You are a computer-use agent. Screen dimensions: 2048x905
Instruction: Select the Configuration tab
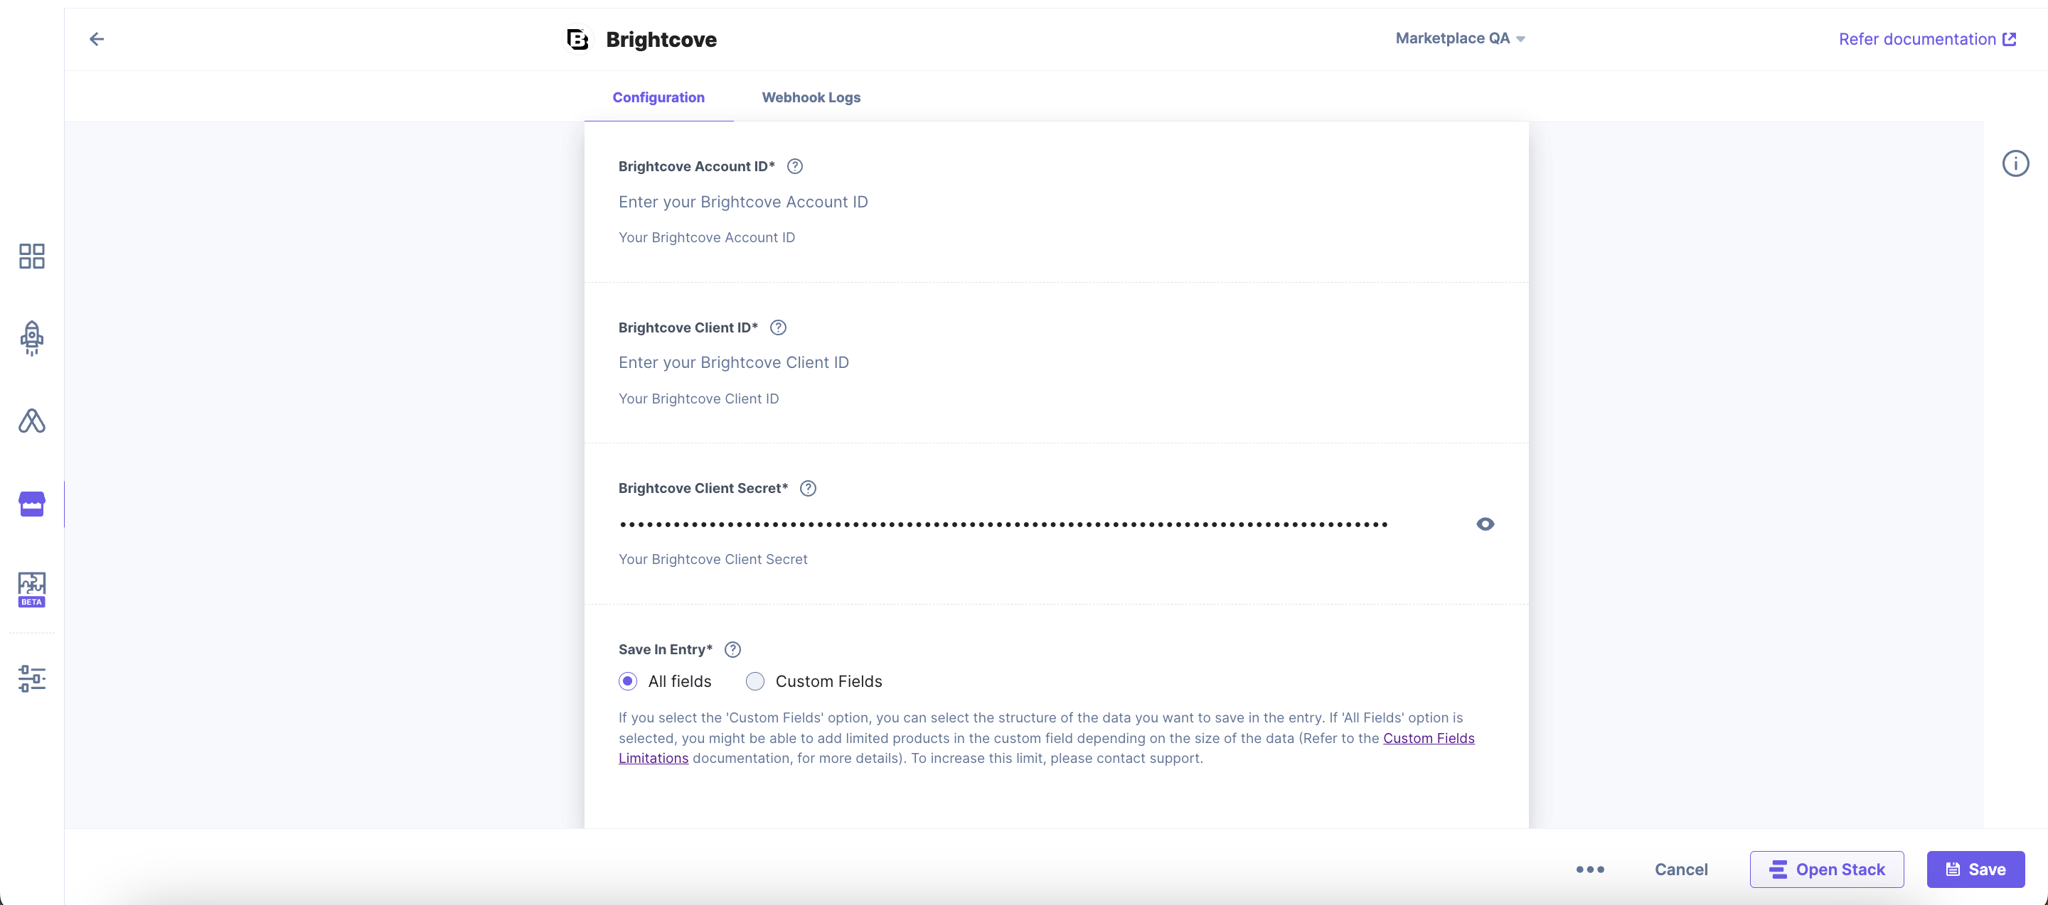coord(658,97)
